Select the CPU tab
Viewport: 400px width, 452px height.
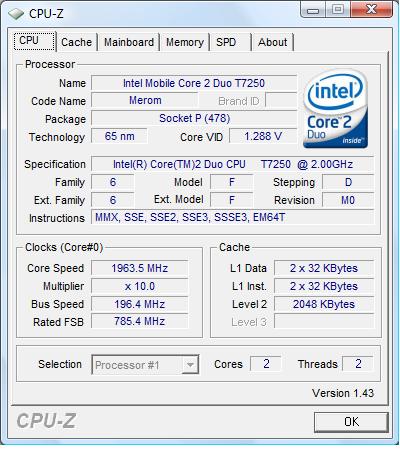(x=34, y=41)
